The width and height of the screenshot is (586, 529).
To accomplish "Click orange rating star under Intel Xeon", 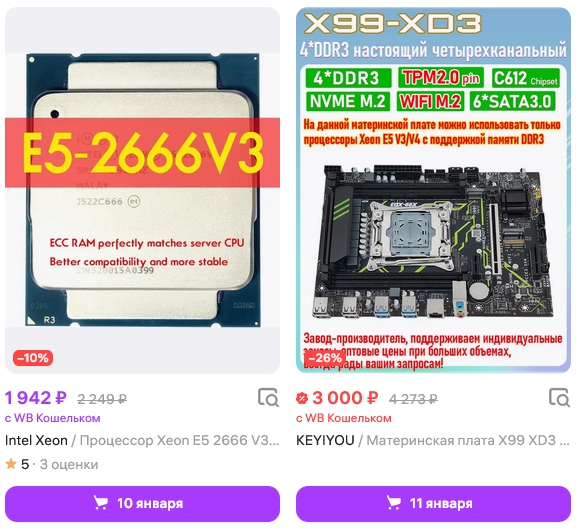I will [11, 464].
